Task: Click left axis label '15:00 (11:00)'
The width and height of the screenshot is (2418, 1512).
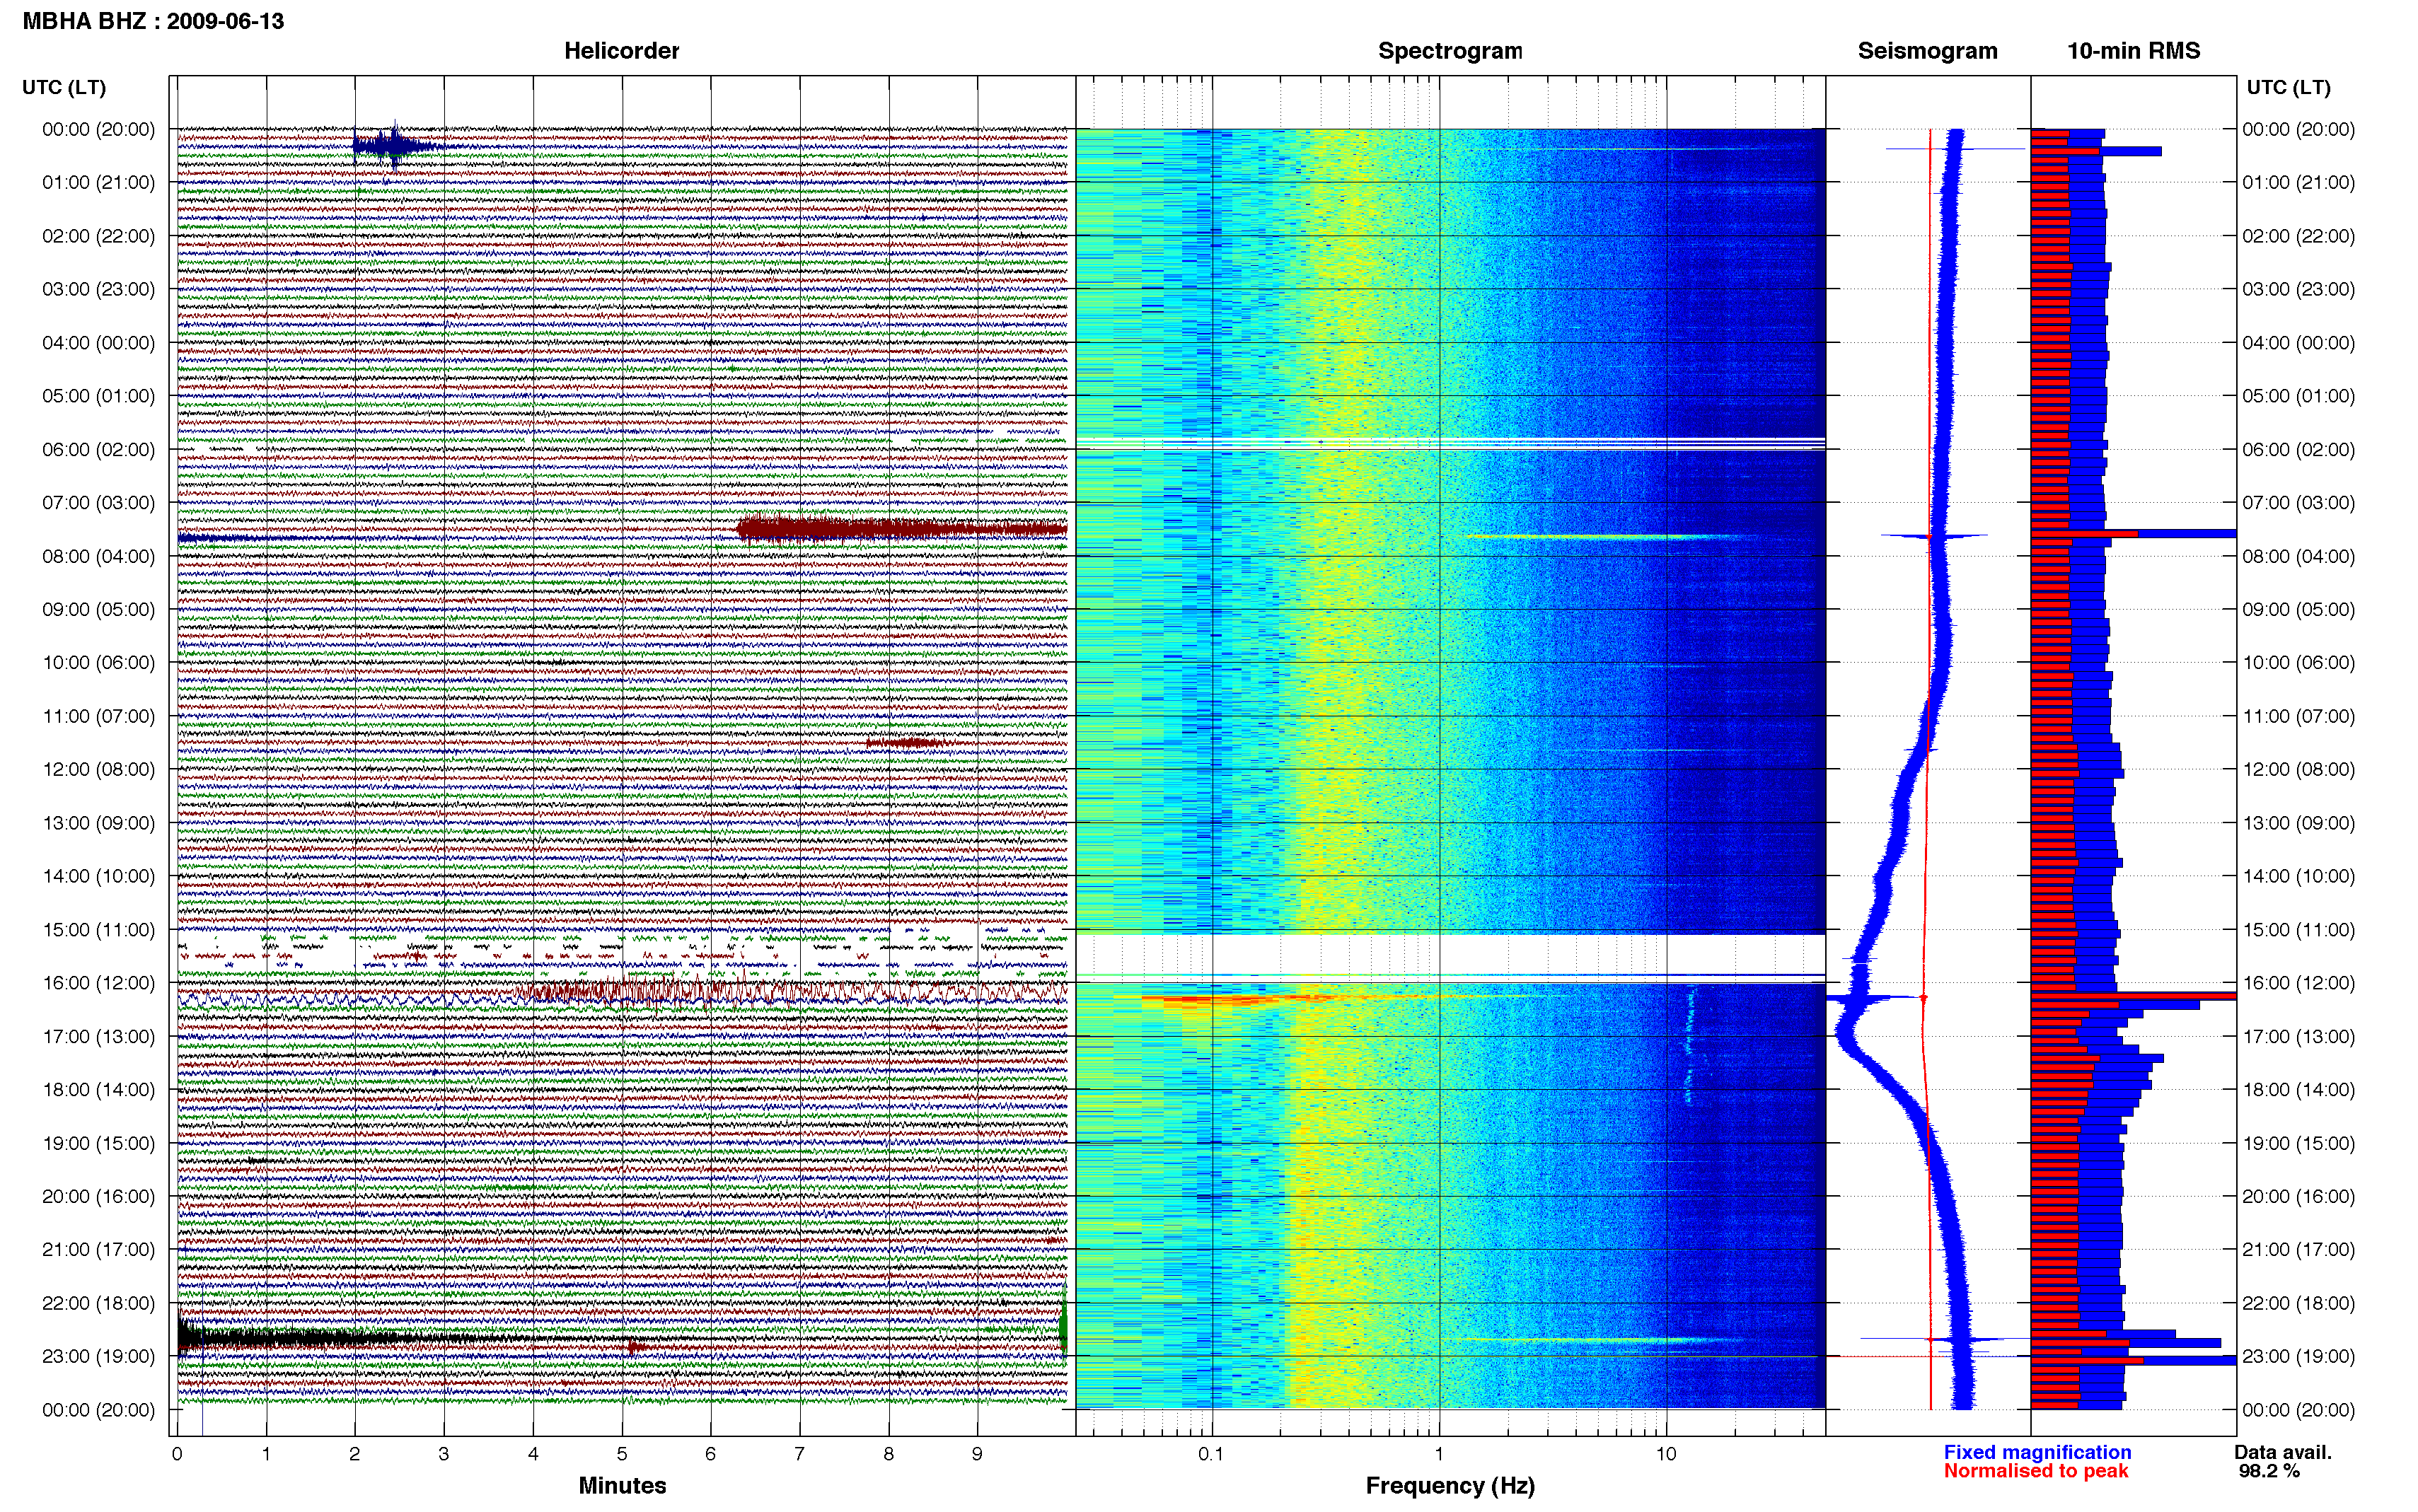Action: pos(98,930)
